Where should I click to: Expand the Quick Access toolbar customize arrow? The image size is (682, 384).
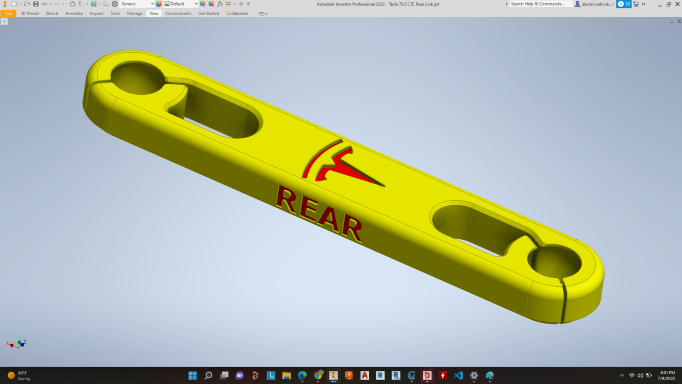(248, 4)
